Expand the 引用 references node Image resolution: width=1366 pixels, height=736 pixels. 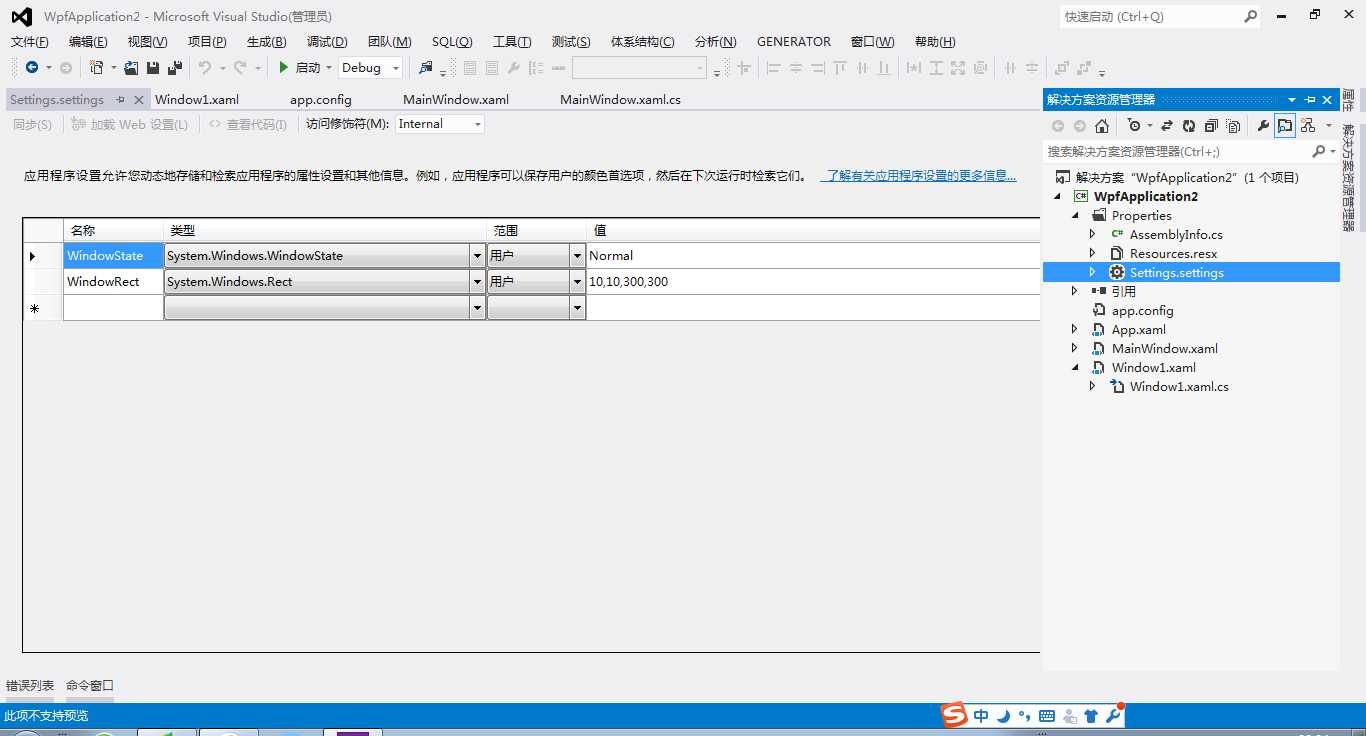(x=1075, y=292)
